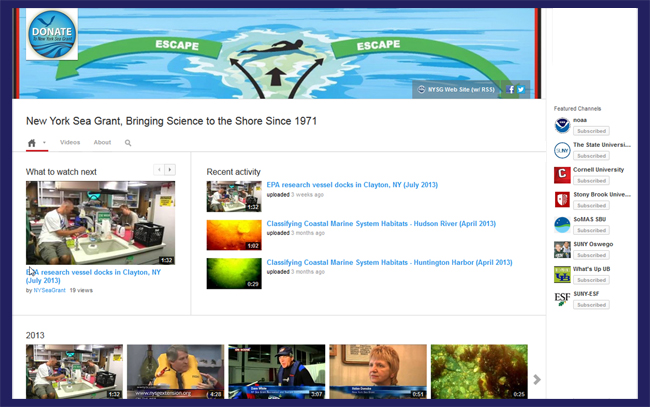Click the channel title New York Sea Grant
Image resolution: width=650 pixels, height=407 pixels.
point(171,121)
